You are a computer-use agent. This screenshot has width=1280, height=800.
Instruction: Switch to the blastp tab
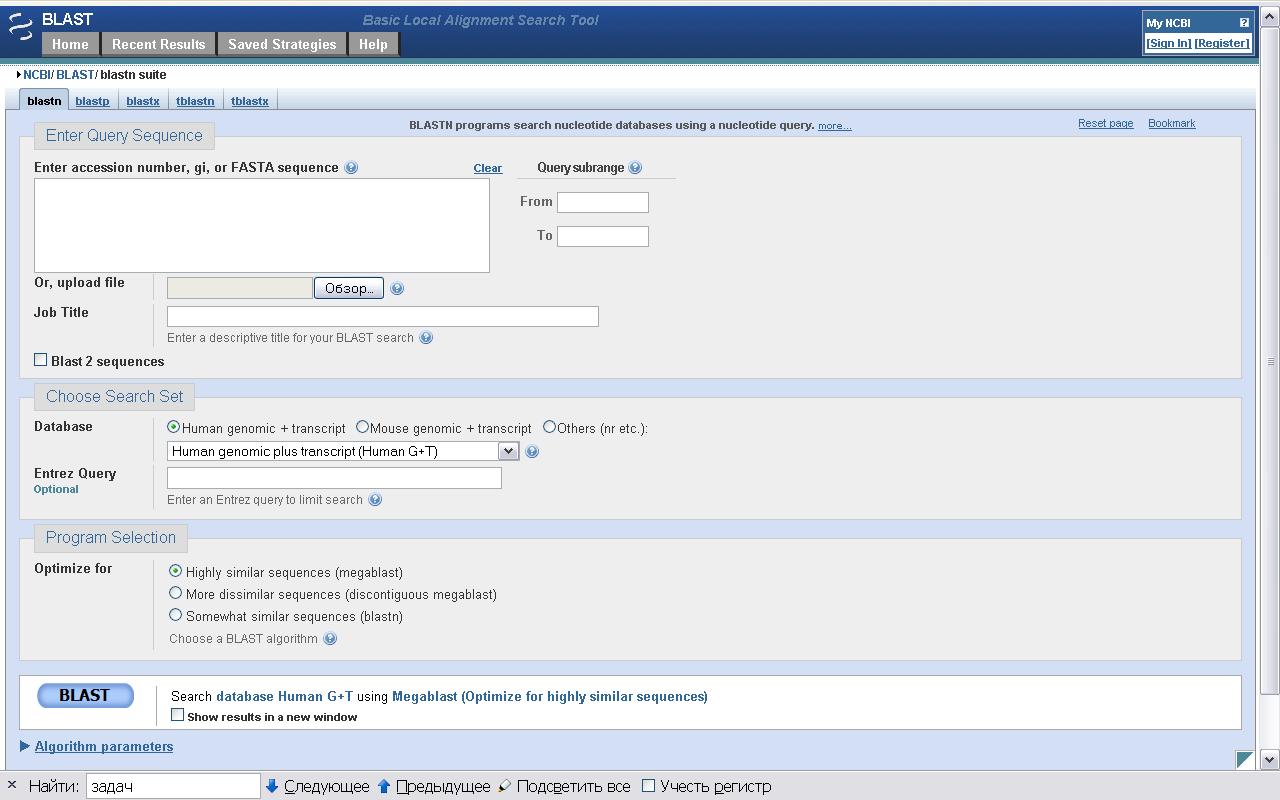pyautogui.click(x=92, y=101)
